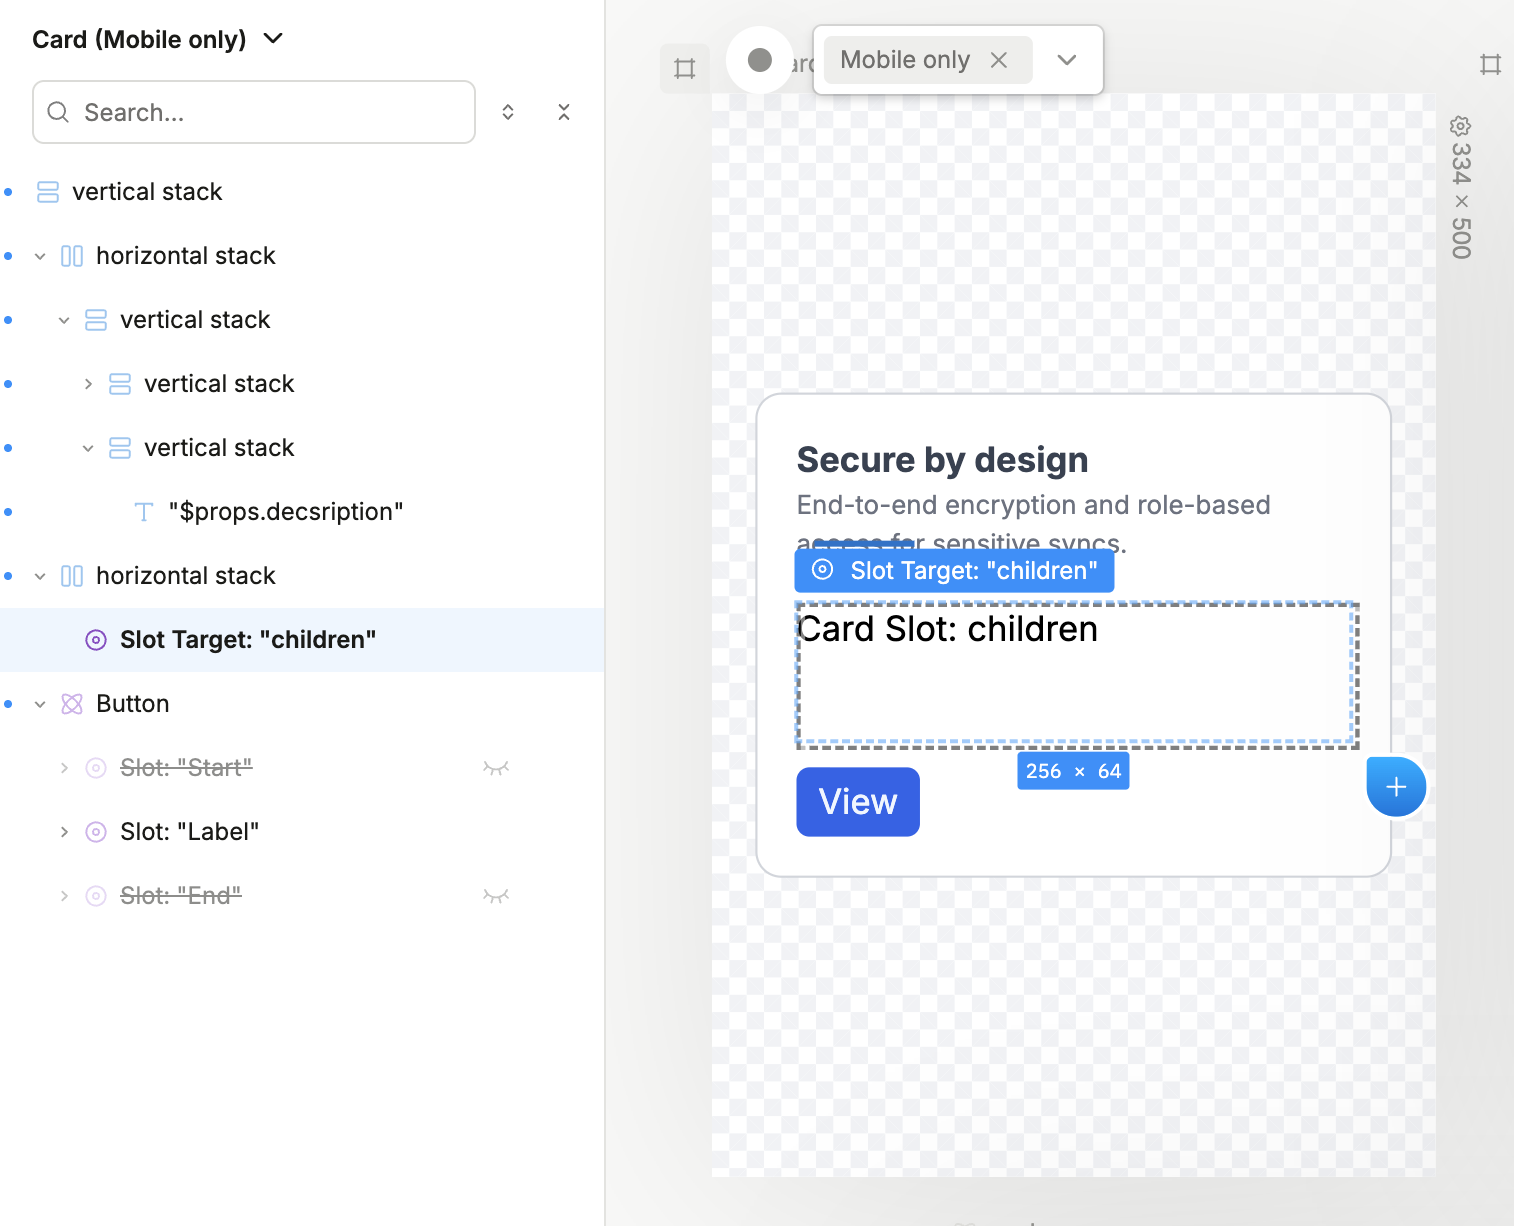Click the collapse all layers icon
This screenshot has height=1226, width=1514.
(564, 112)
